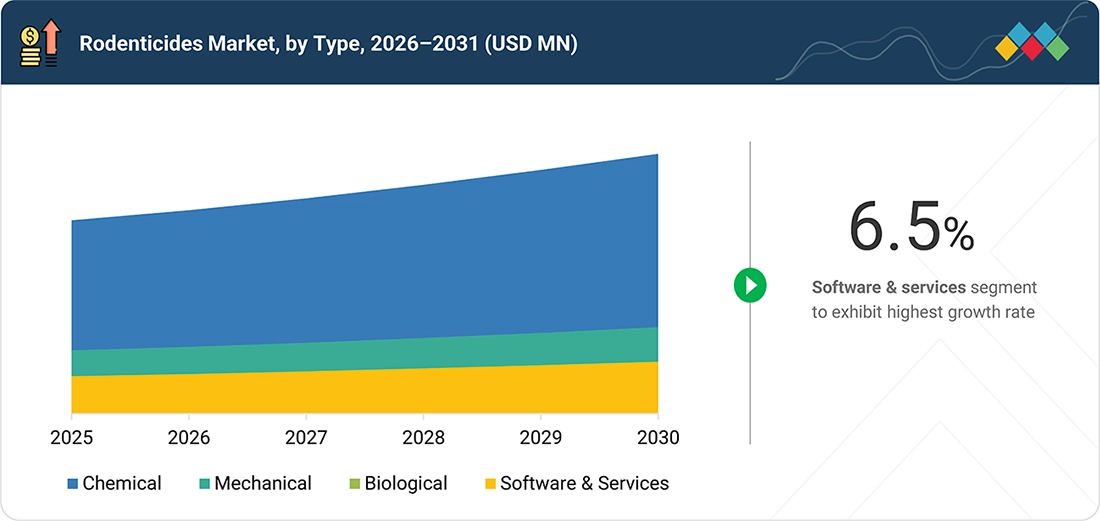Click the Mechanical legend label
Image resolution: width=1100 pixels, height=521 pixels.
coord(263,483)
